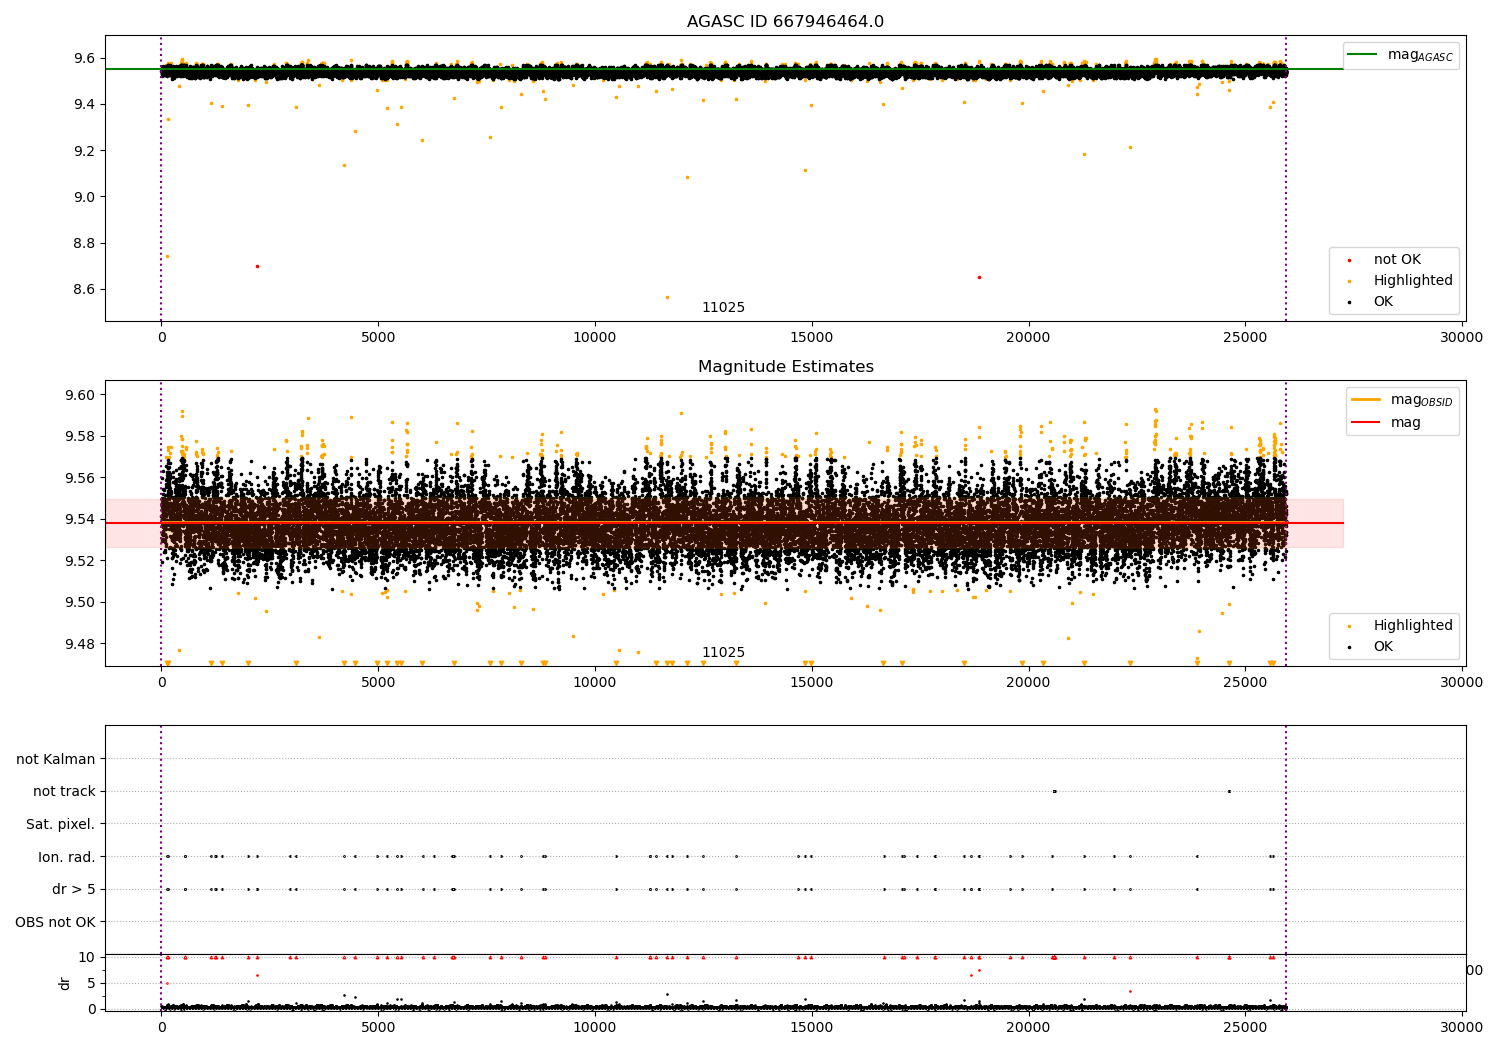
Task: Click the y-axis tick label '9.50'
Action: 80,603
